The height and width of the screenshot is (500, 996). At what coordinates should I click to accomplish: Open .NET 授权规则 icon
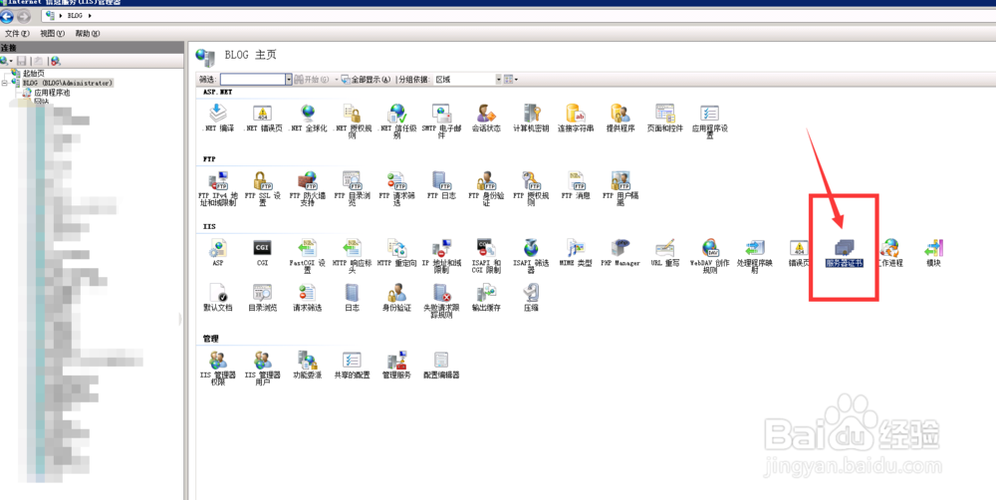352,121
